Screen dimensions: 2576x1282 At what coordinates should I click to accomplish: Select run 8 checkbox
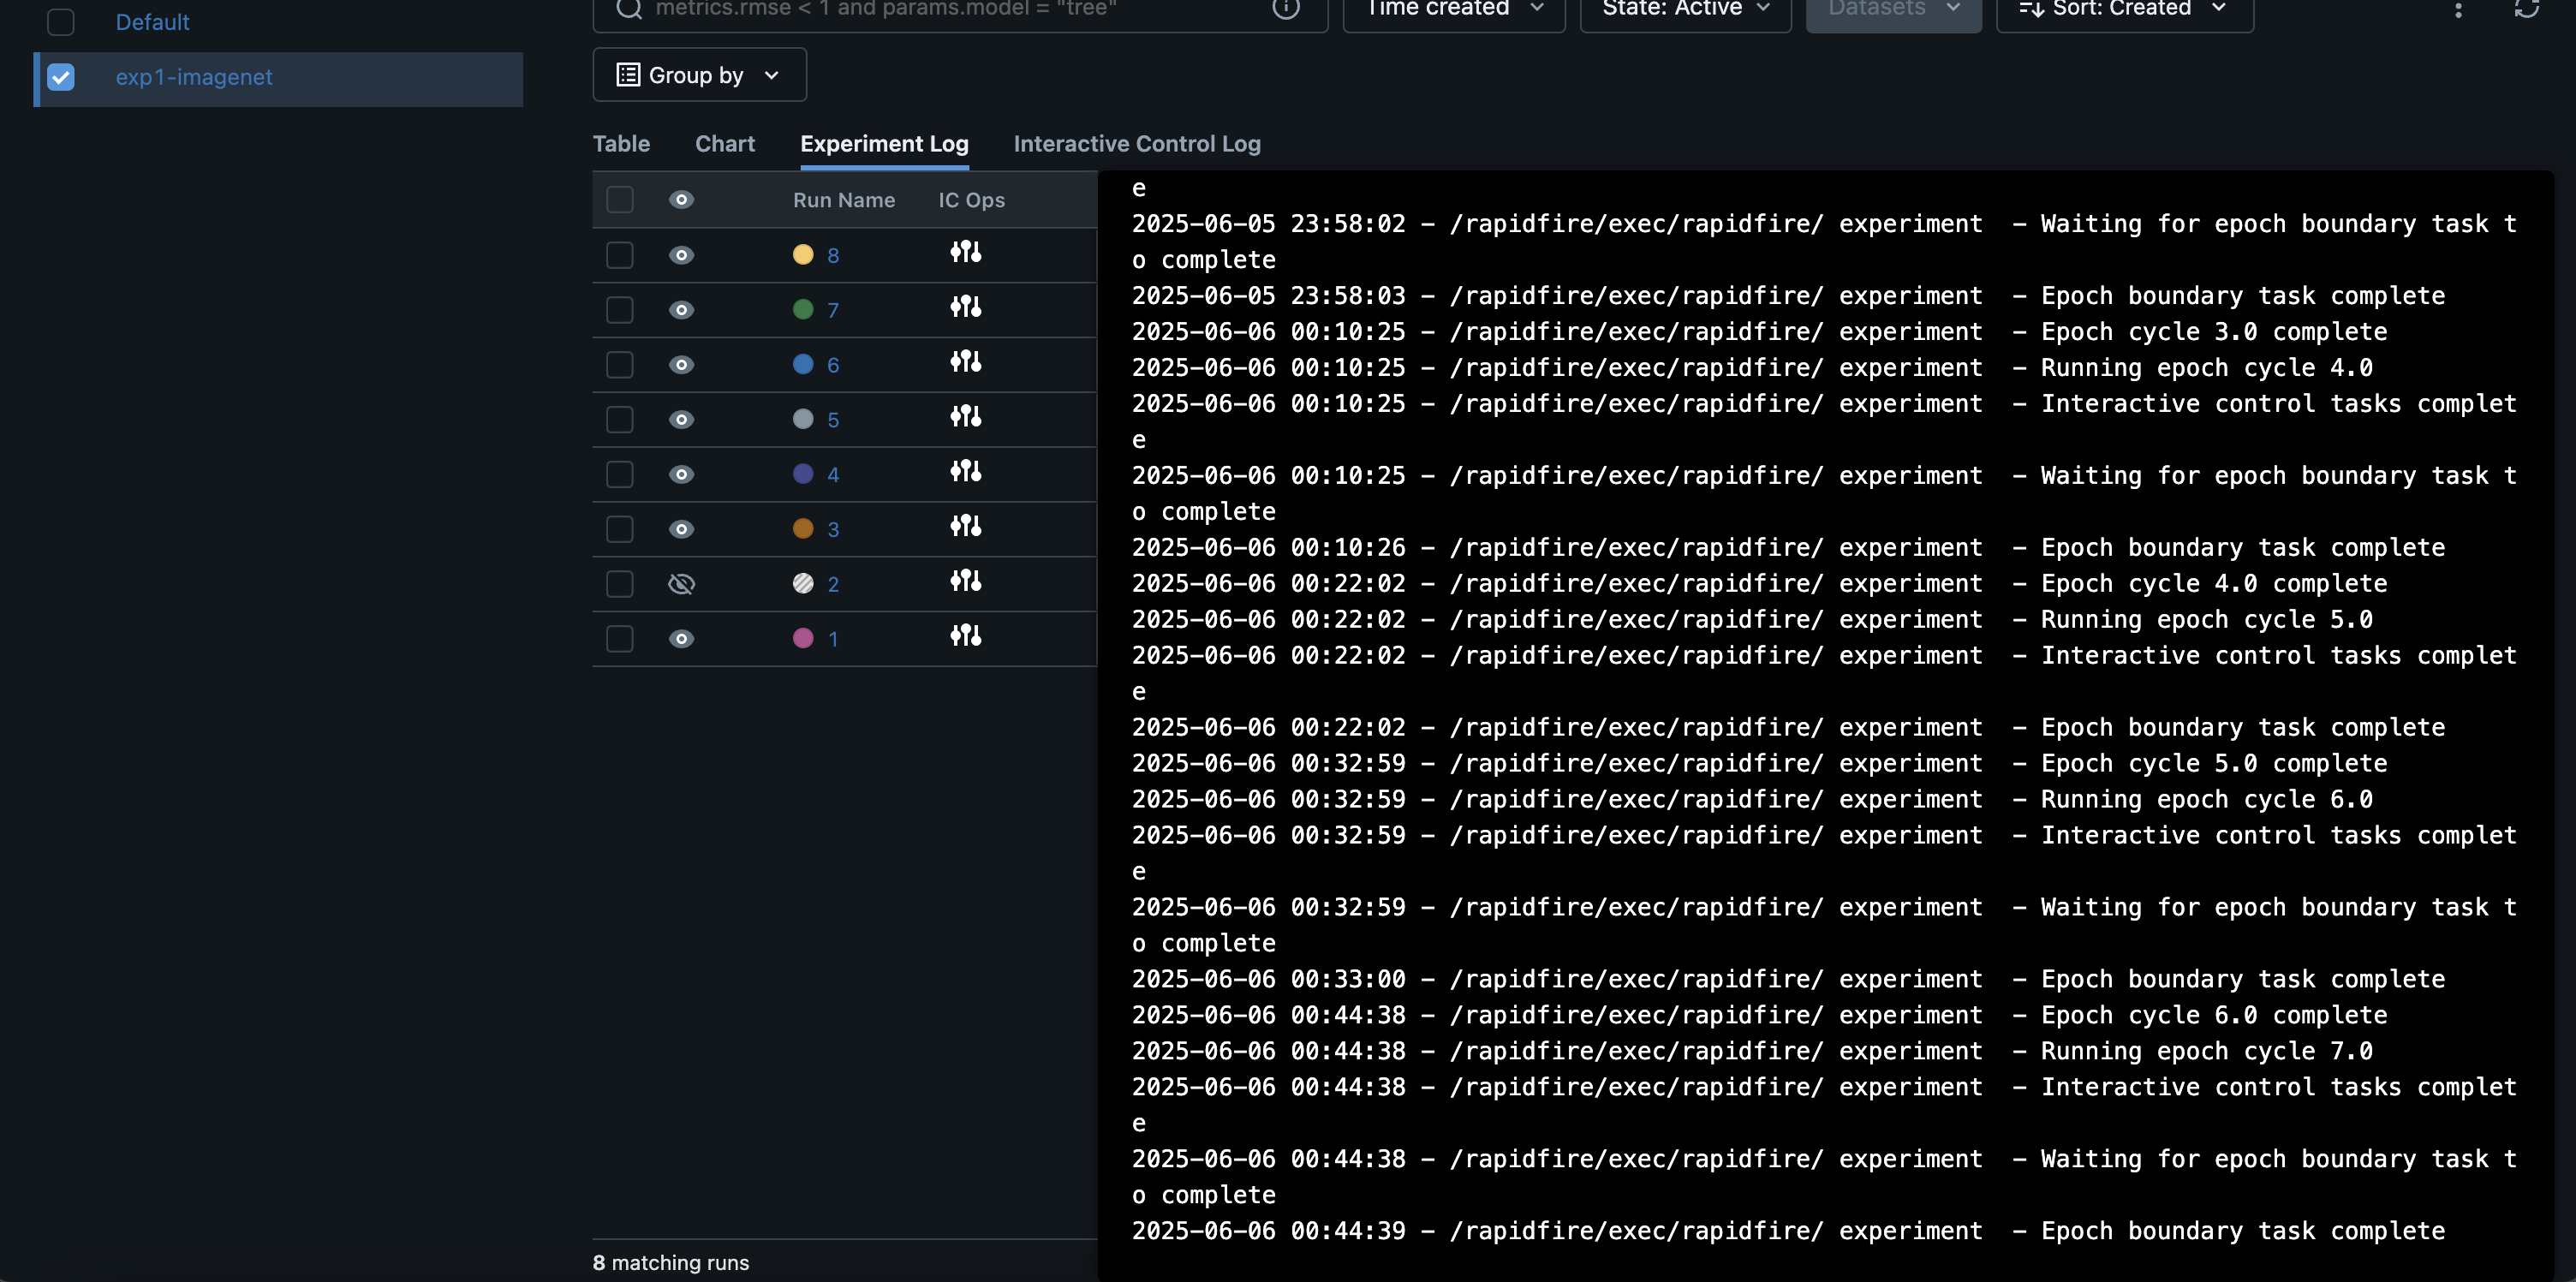620,255
